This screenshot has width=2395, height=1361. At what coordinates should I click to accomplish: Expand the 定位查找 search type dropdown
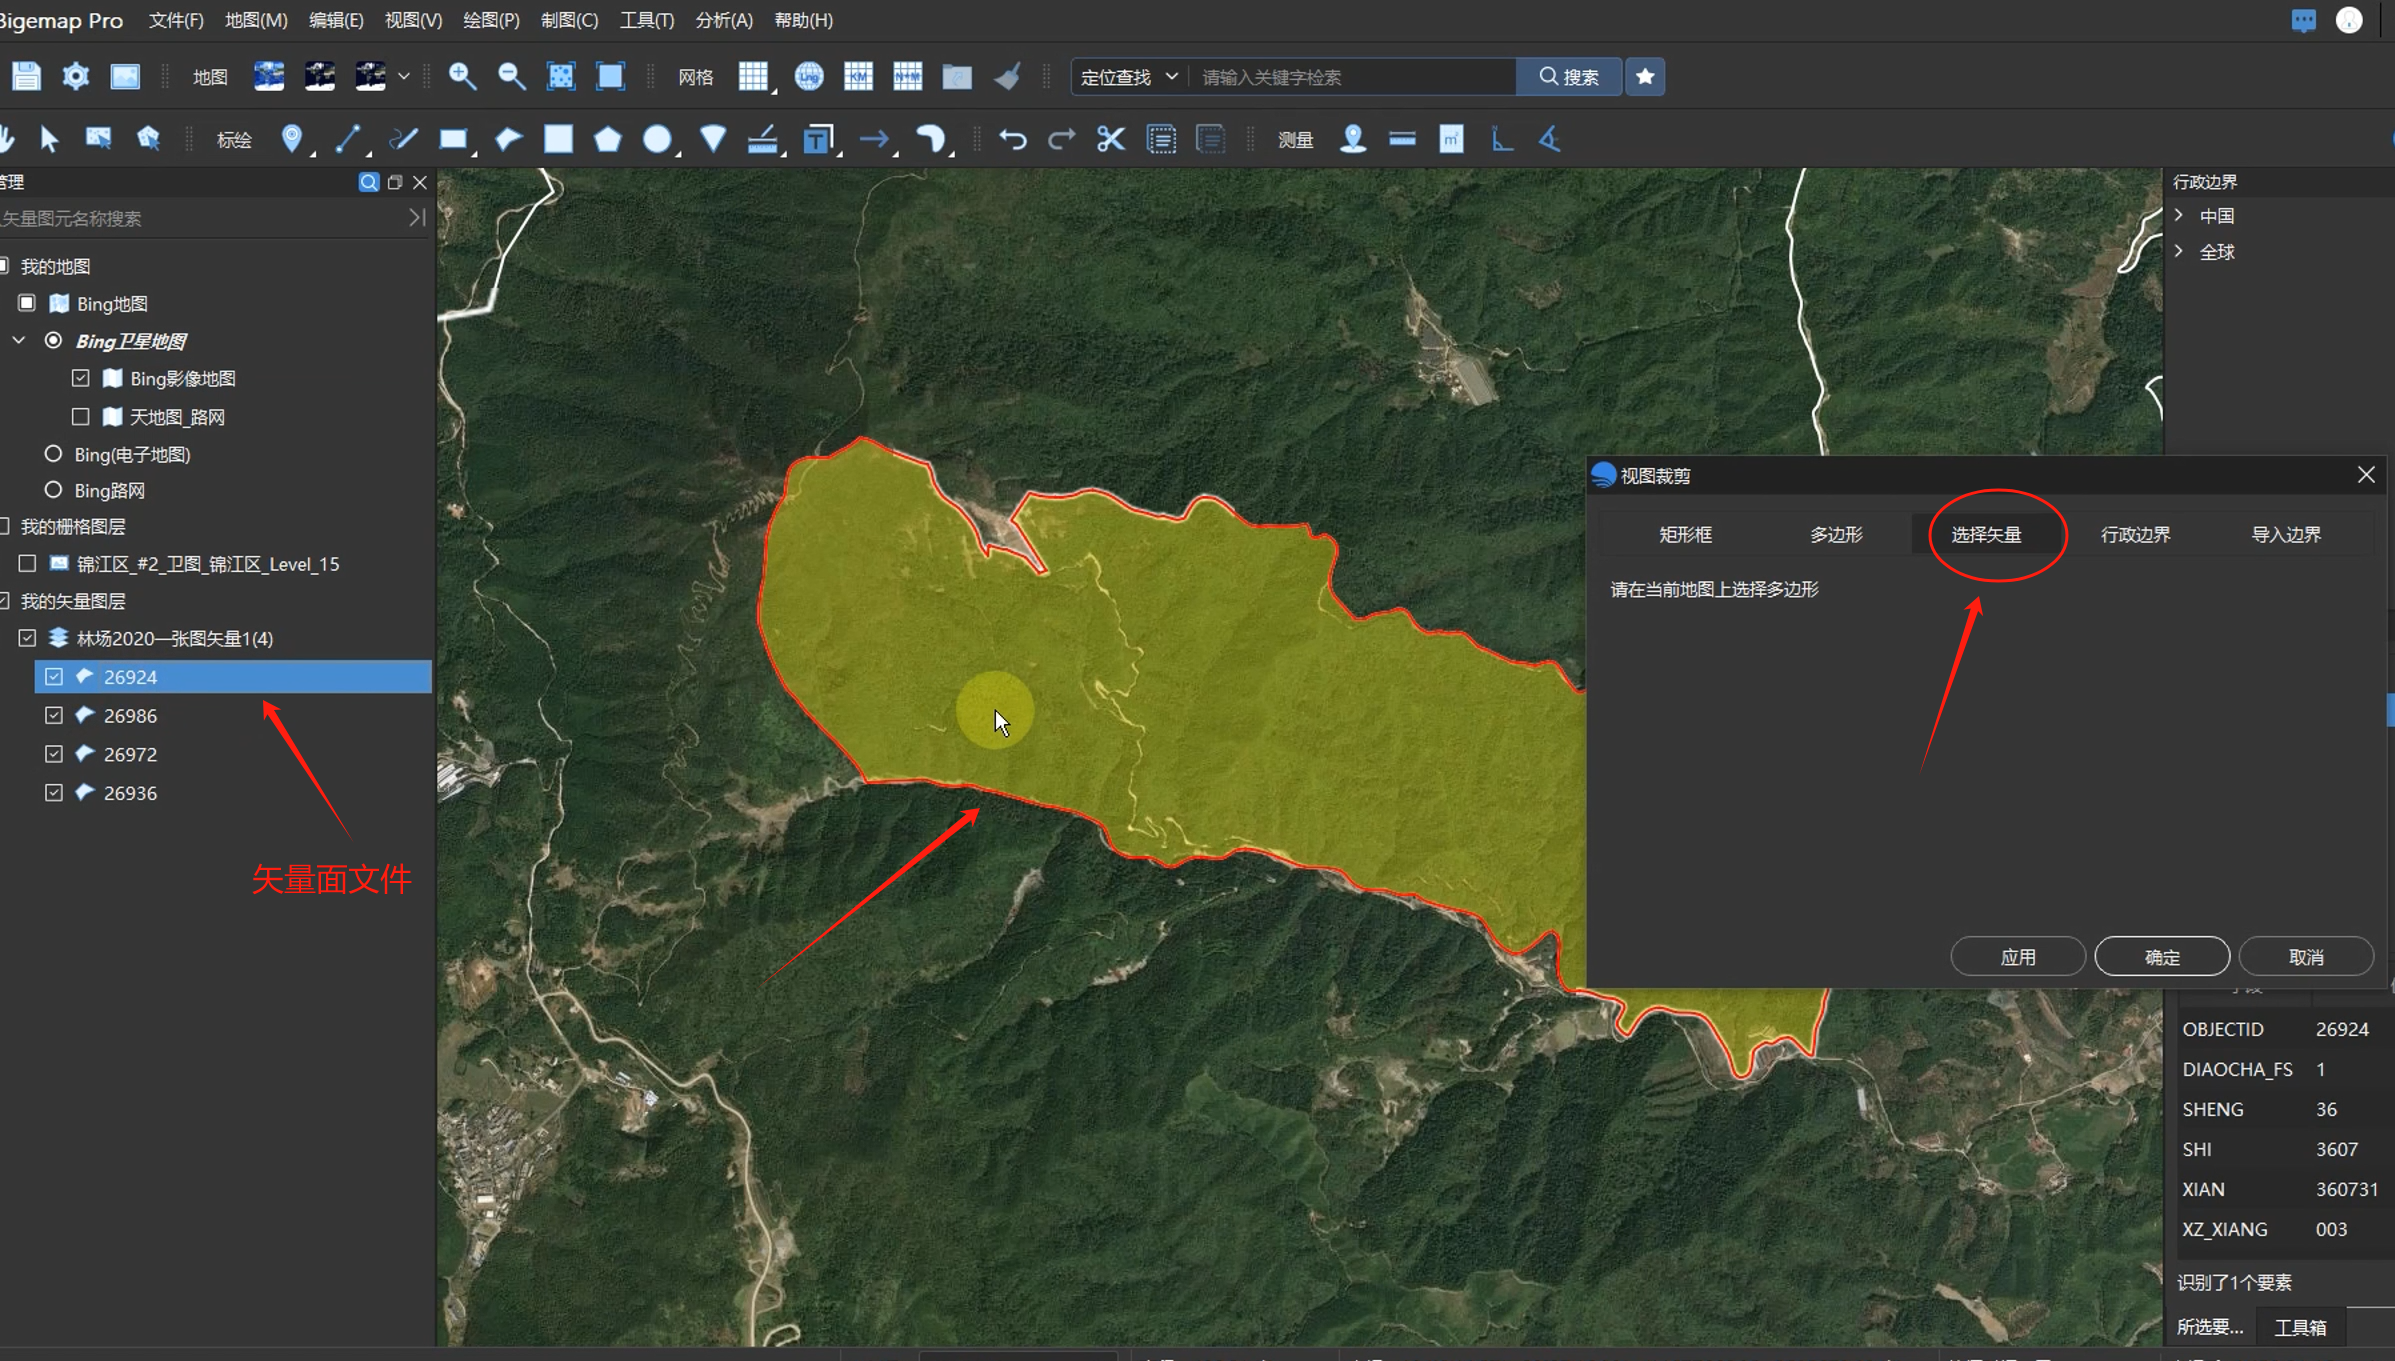pos(1172,76)
